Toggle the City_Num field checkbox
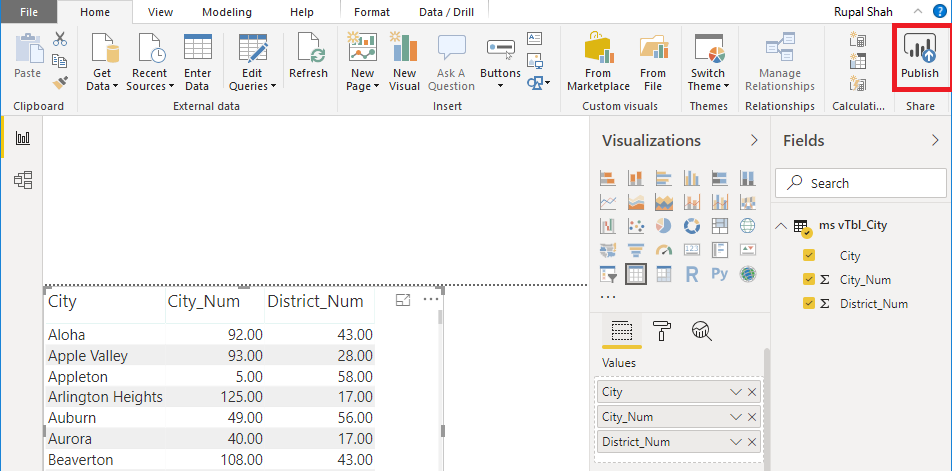The width and height of the screenshot is (952, 471). point(809,280)
